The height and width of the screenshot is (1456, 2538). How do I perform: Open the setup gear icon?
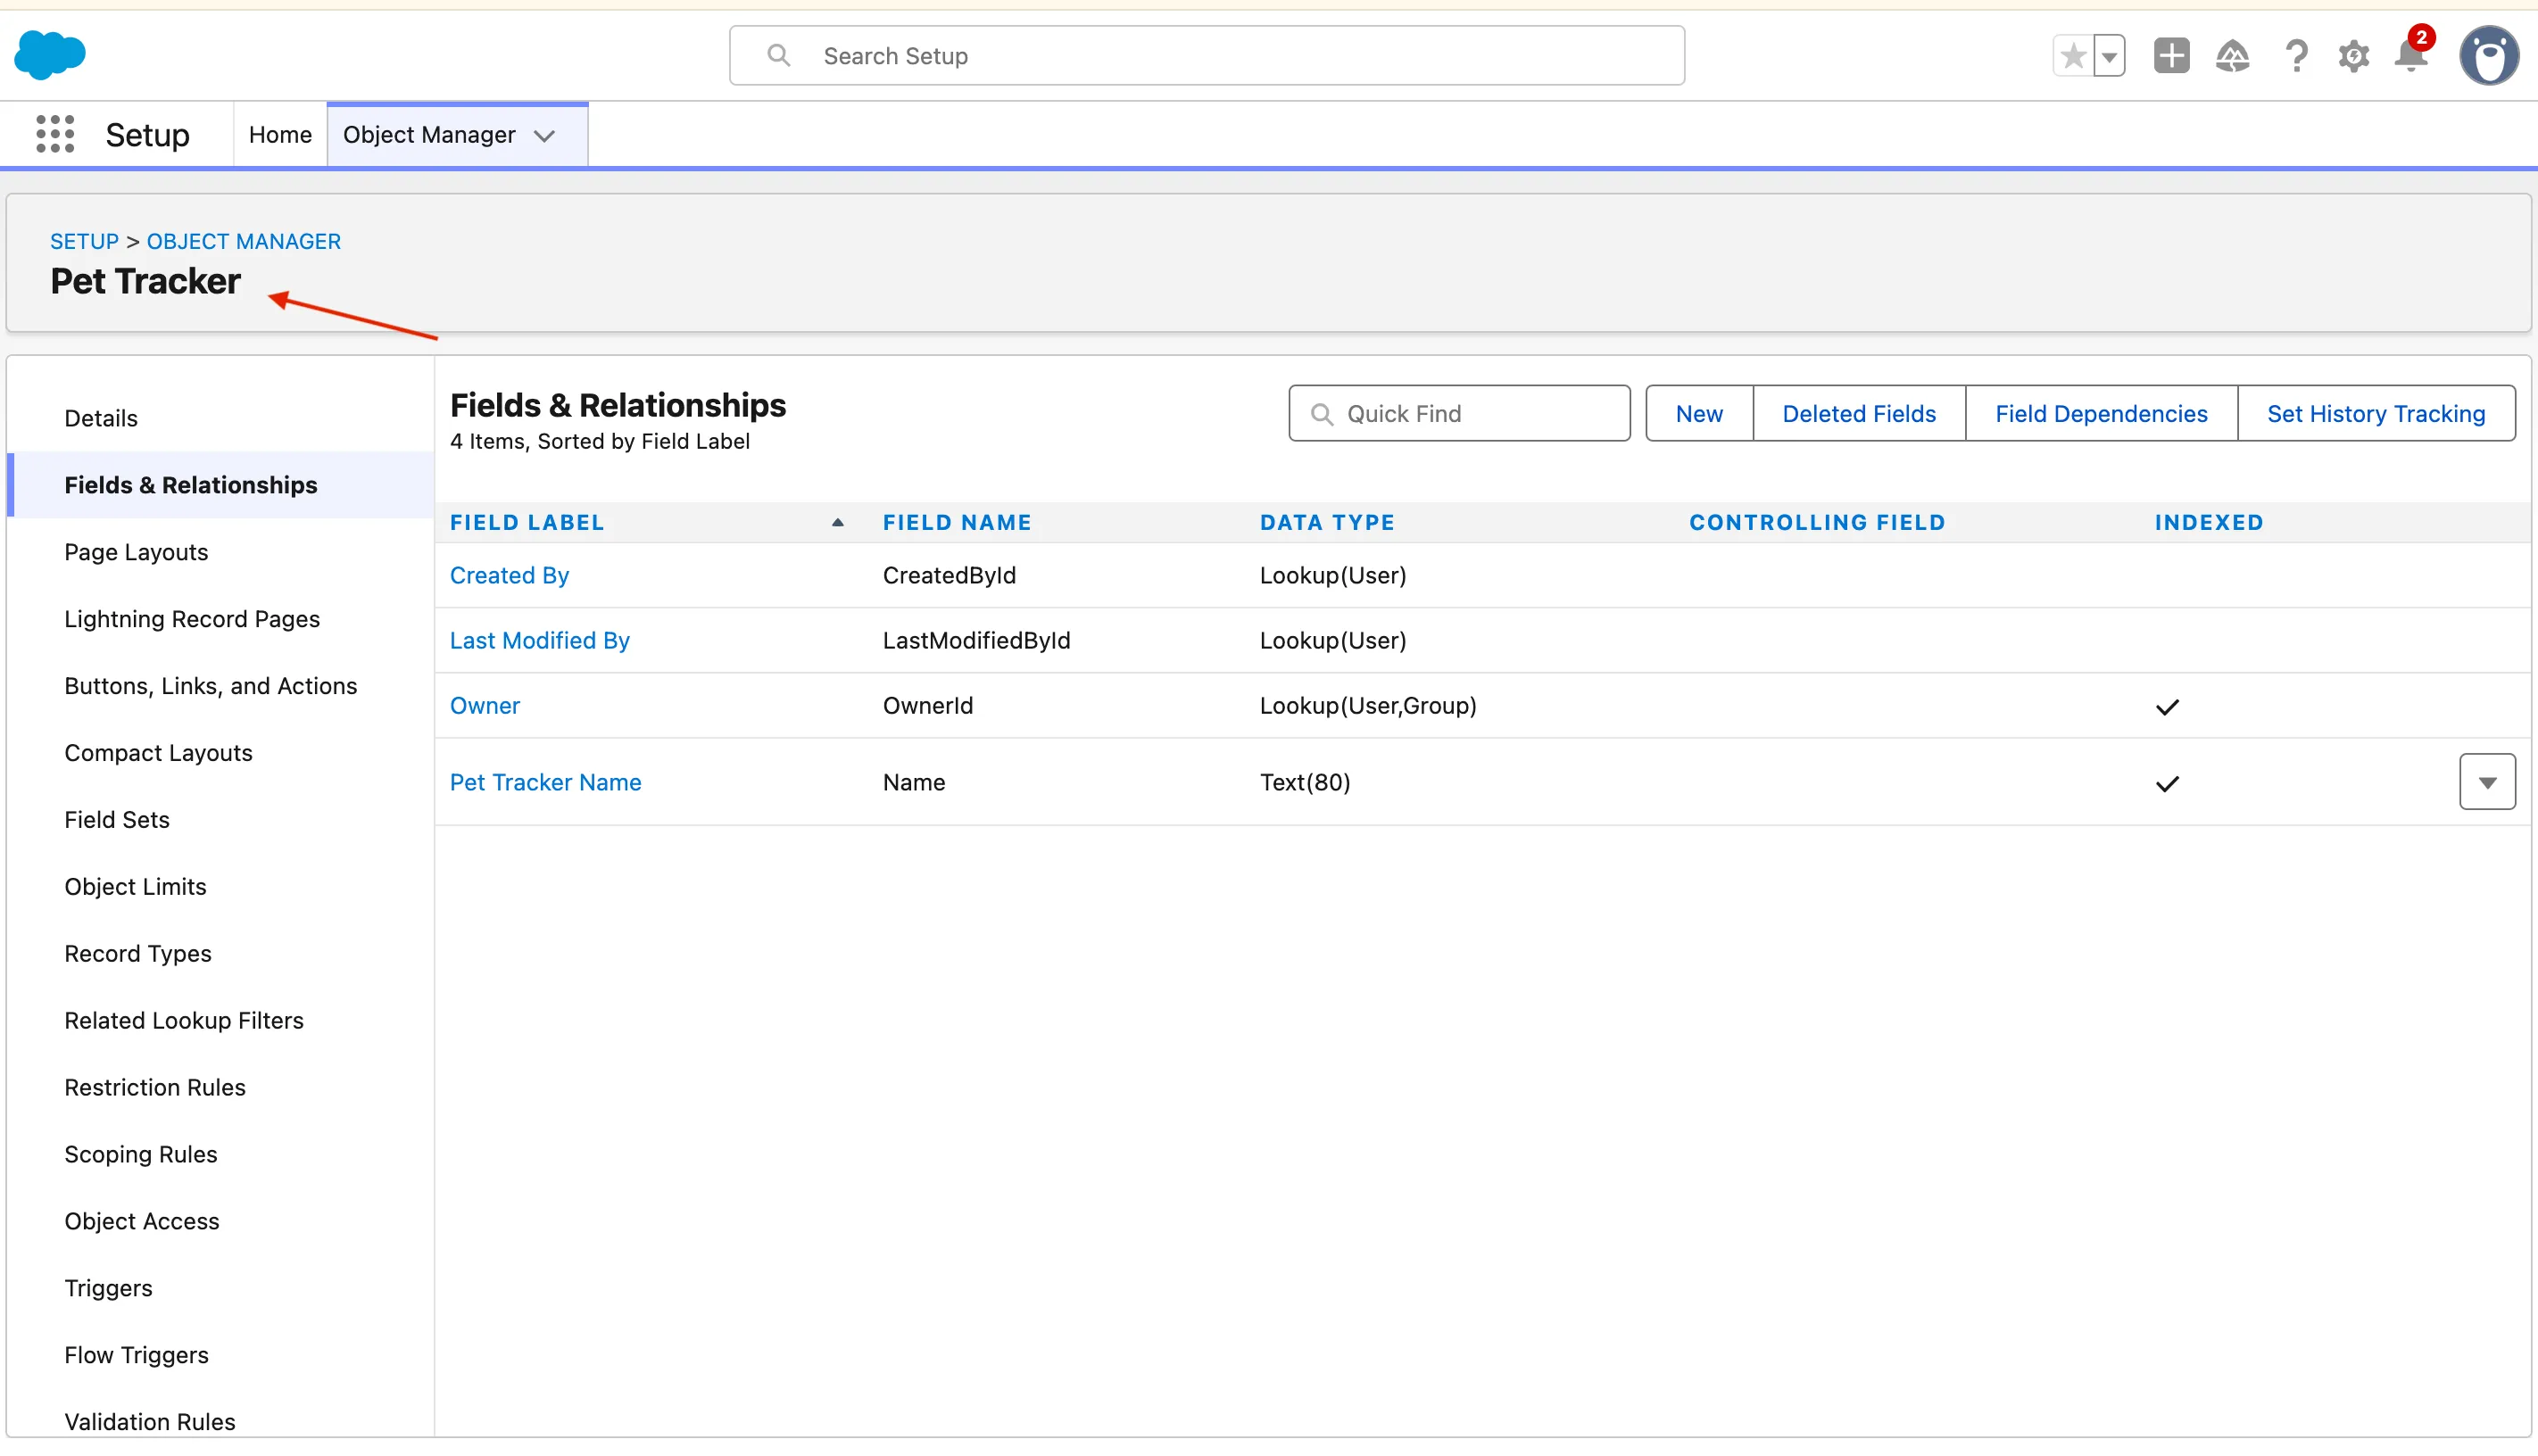(x=2353, y=56)
